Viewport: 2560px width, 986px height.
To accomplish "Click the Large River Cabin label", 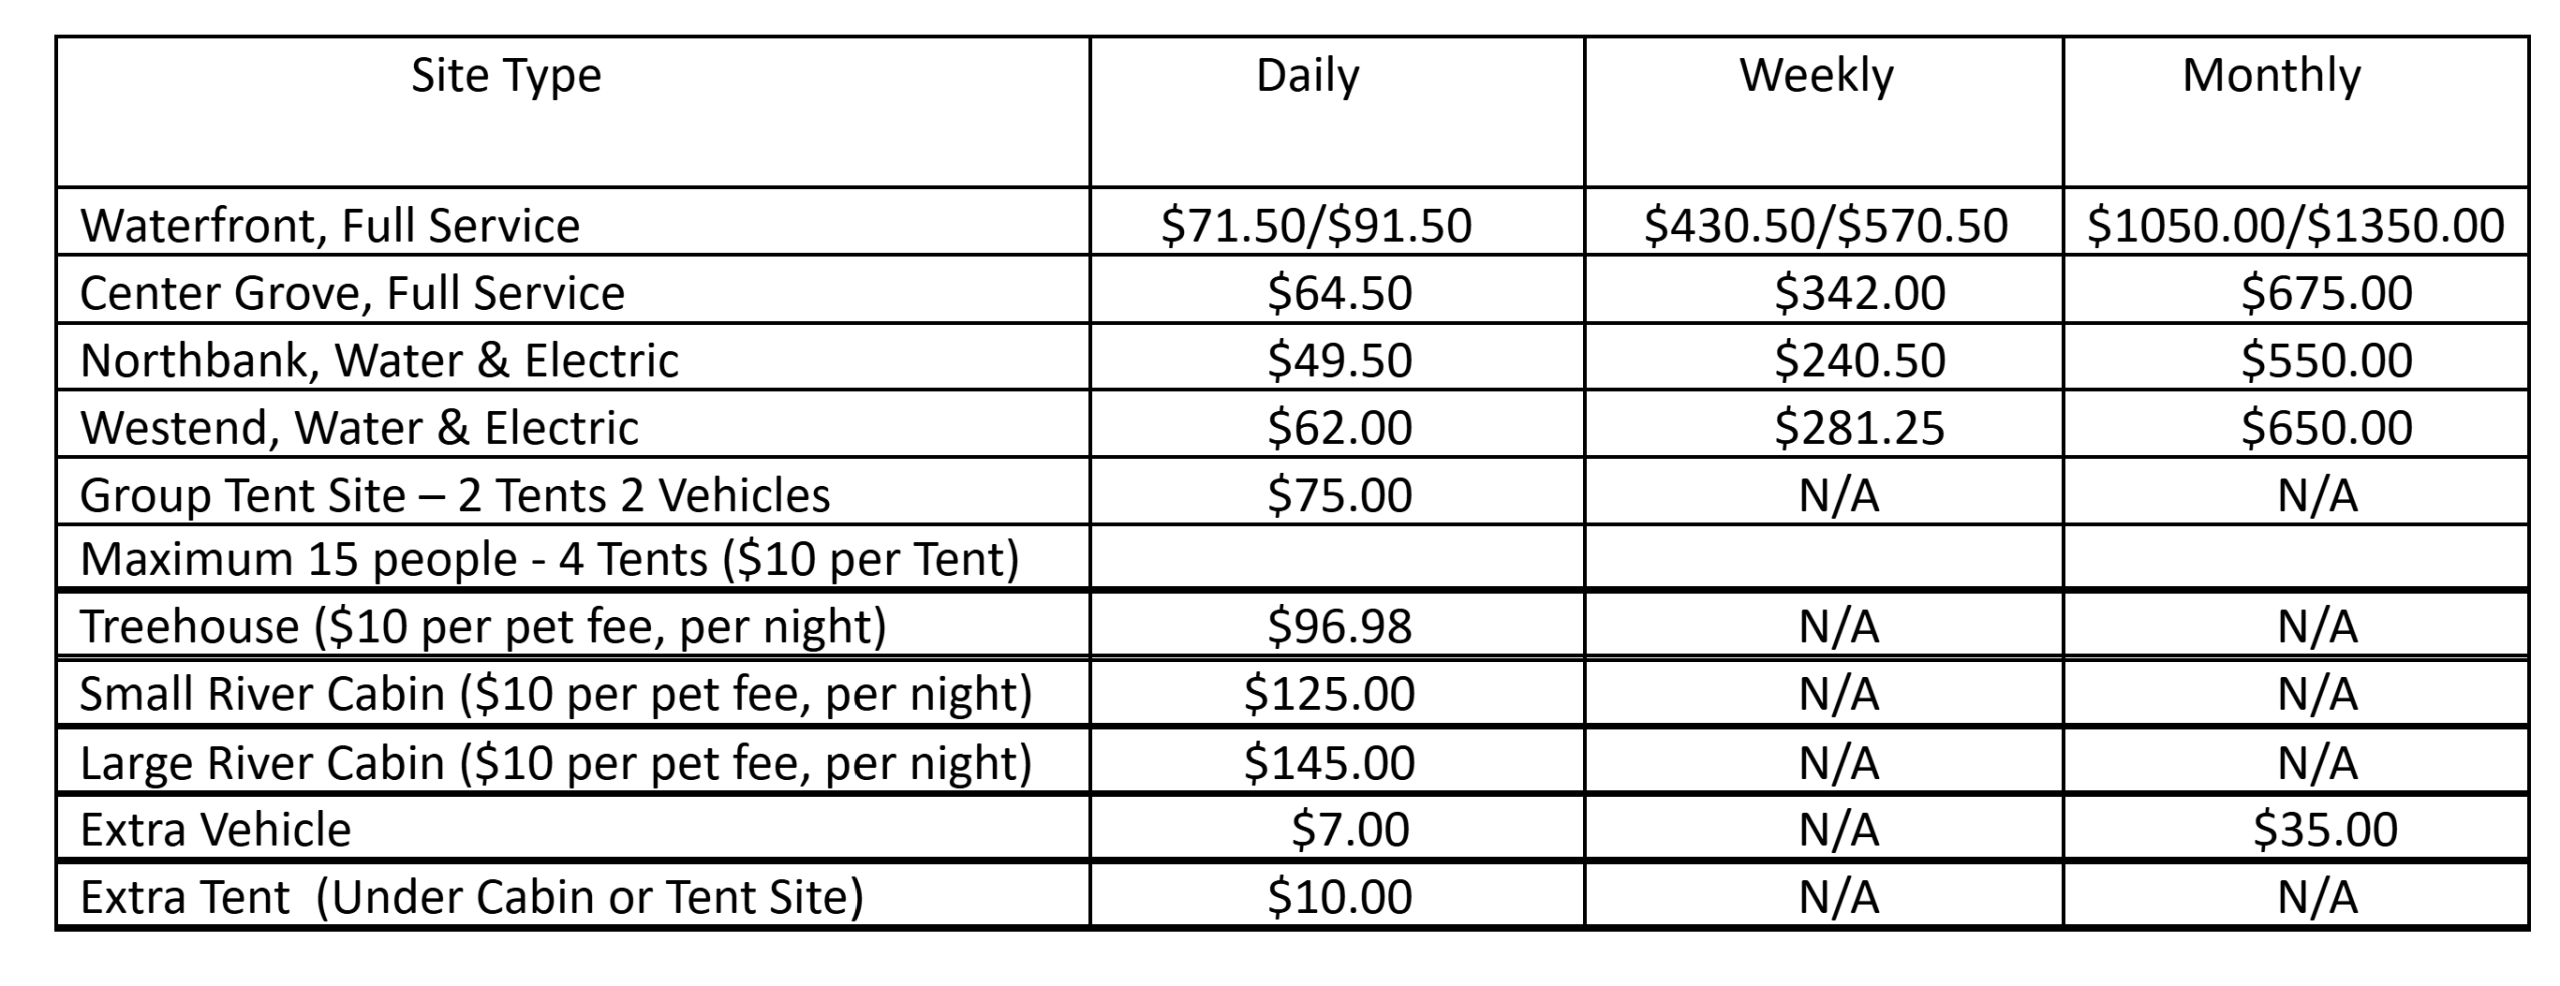I will (x=555, y=763).
